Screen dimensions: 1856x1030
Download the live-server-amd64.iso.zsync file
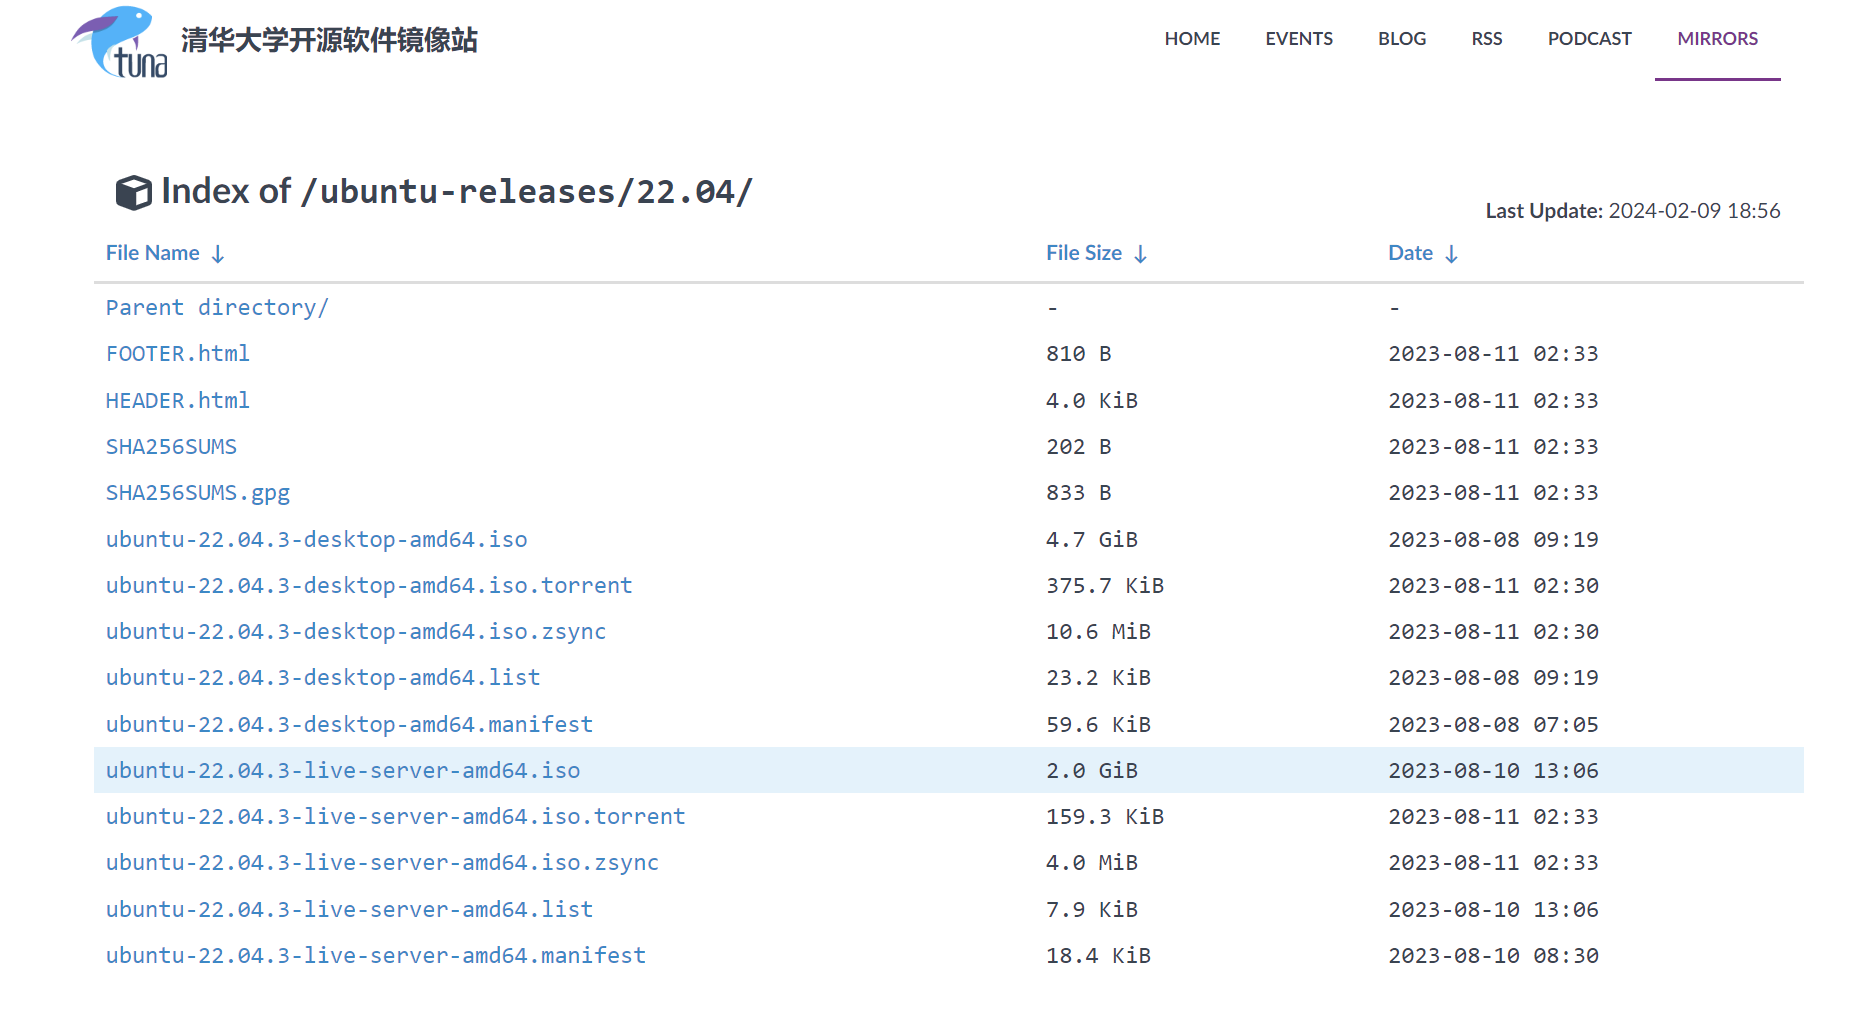click(382, 863)
